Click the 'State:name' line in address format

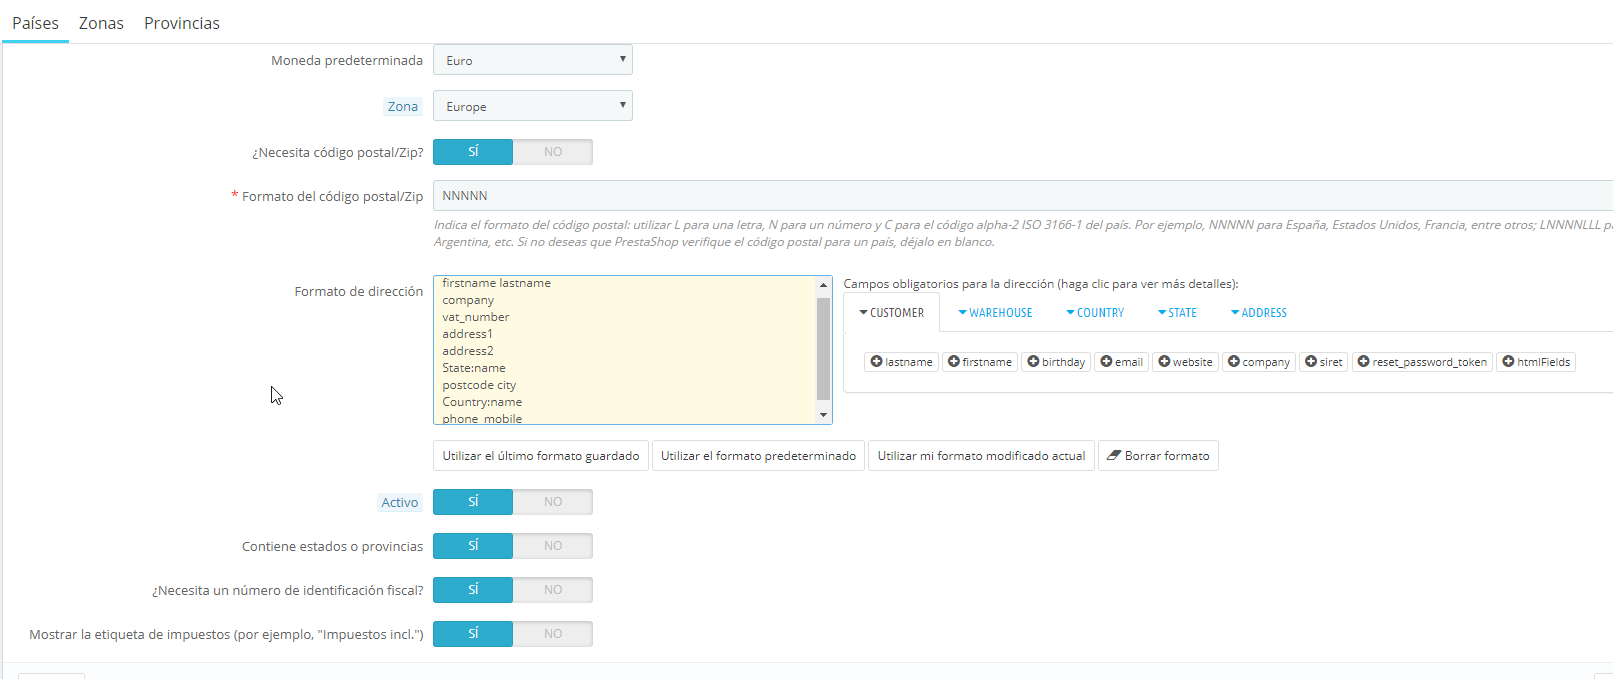474,368
